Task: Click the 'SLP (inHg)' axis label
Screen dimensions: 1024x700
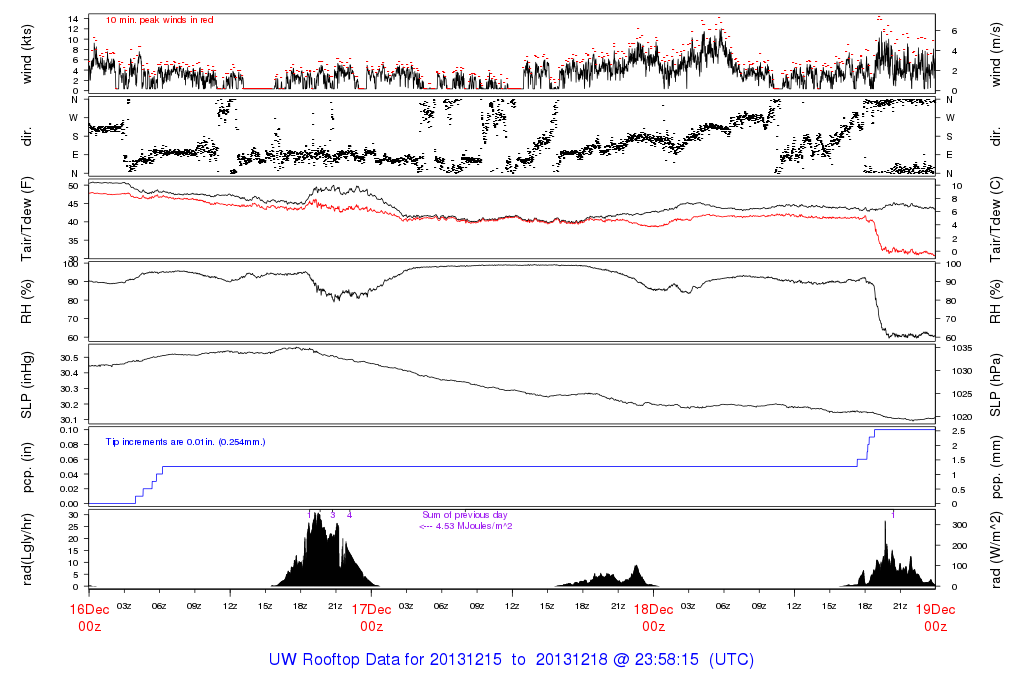Action: click(27, 385)
